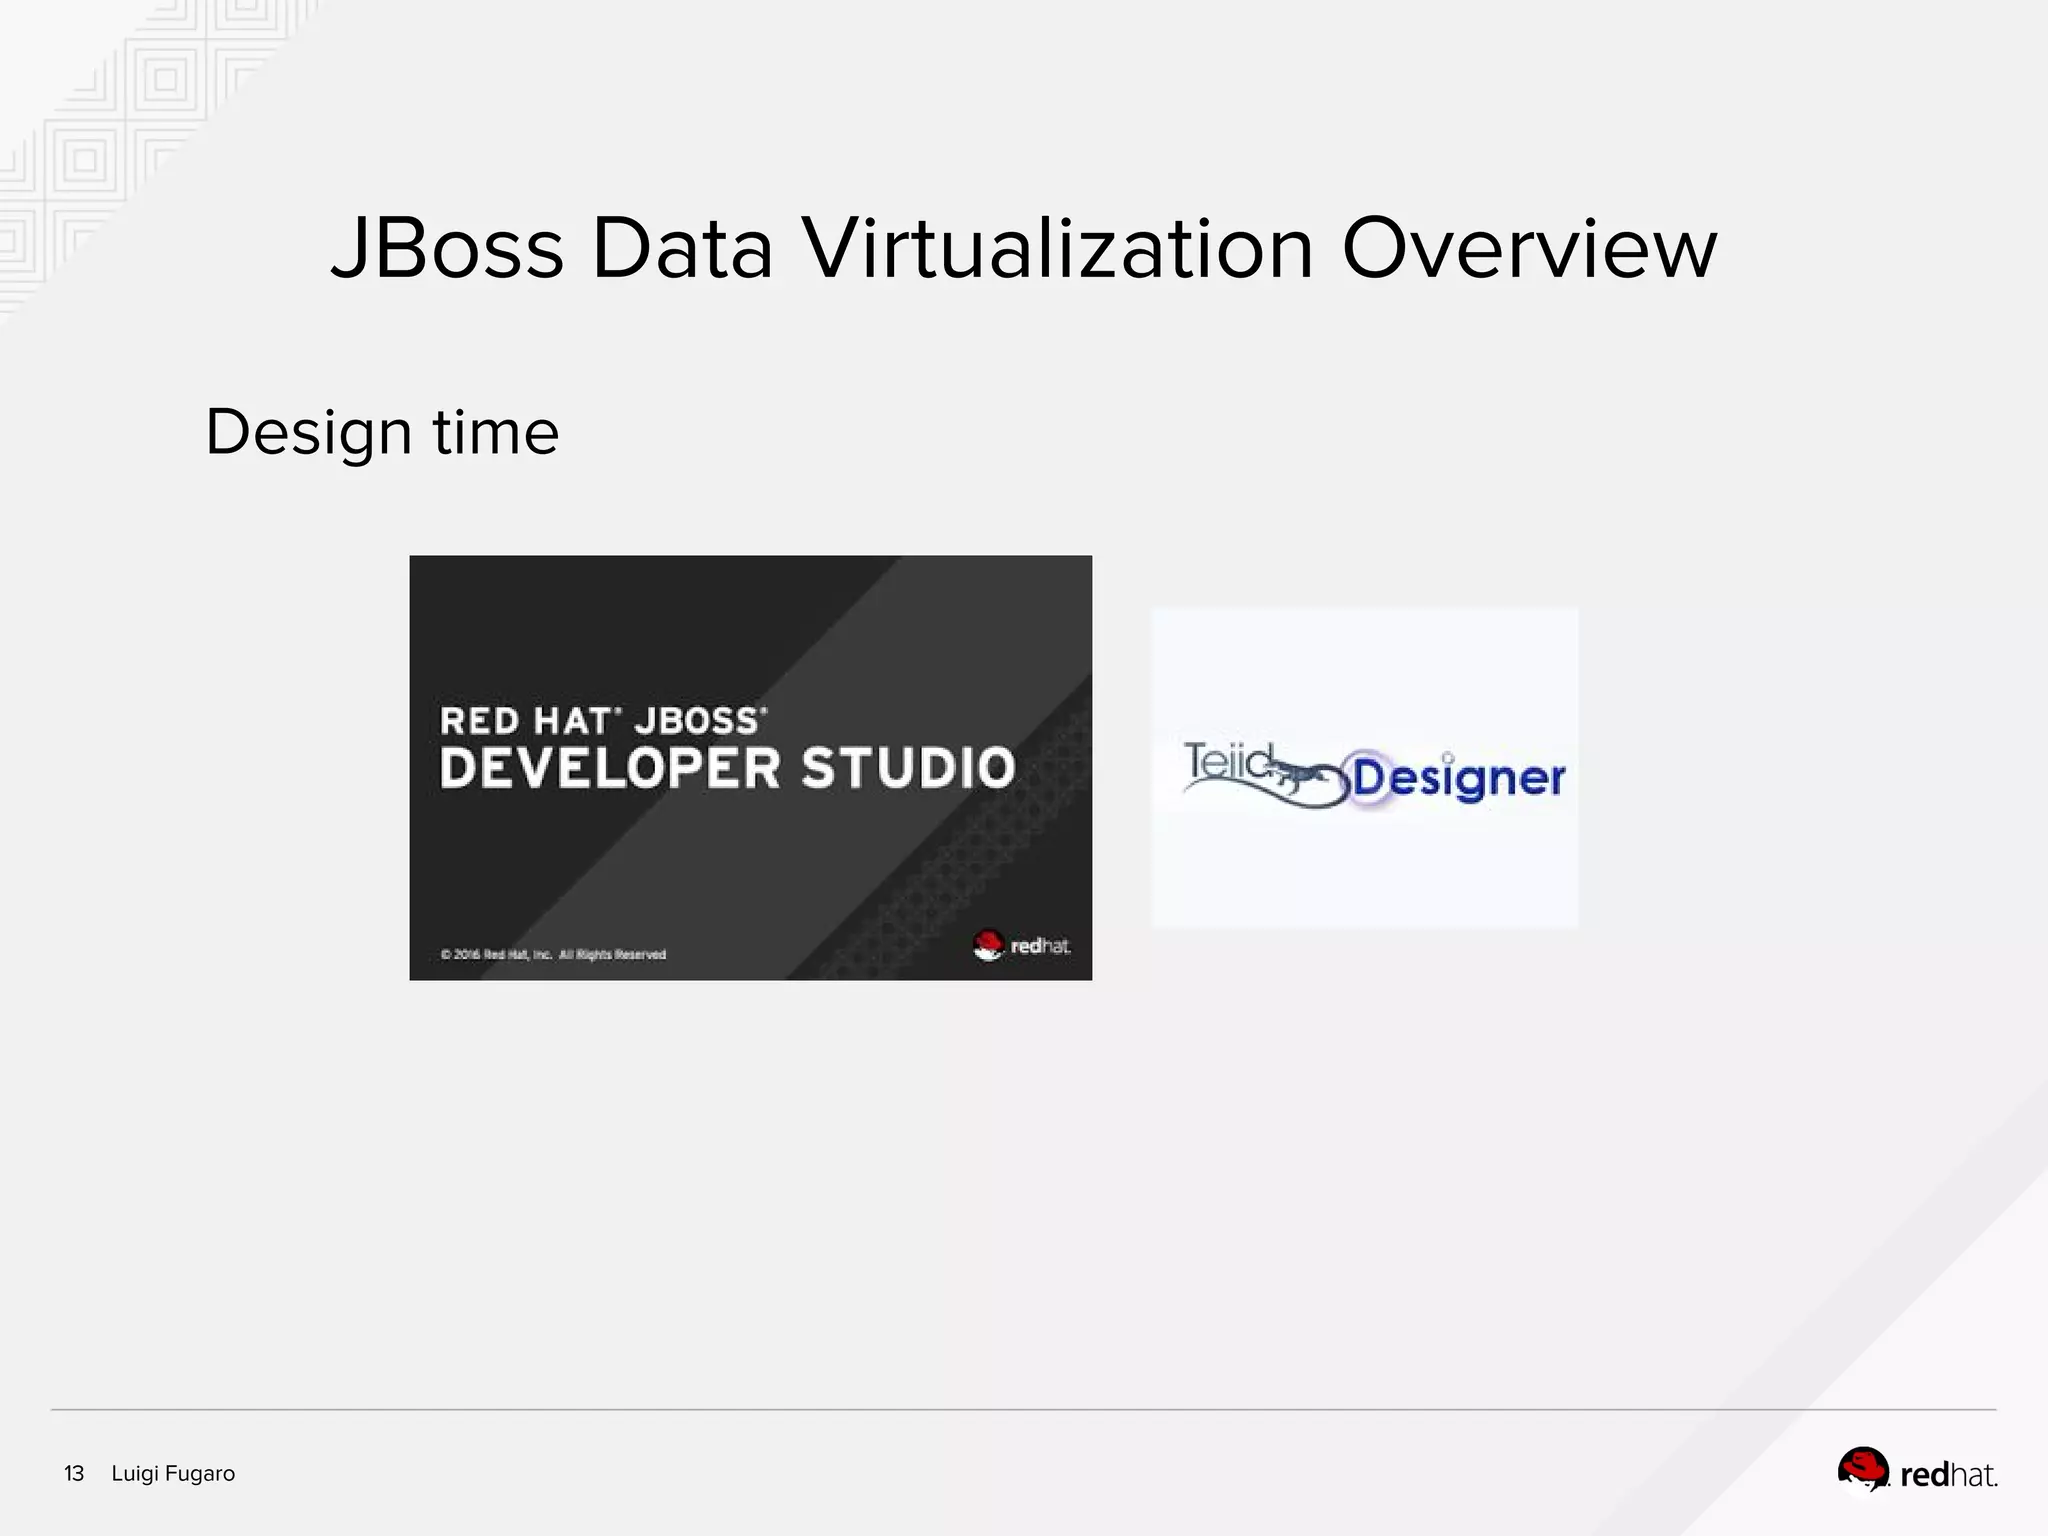Click the 'DEVELOPER STUDIO' heading in the splash image

point(728,768)
